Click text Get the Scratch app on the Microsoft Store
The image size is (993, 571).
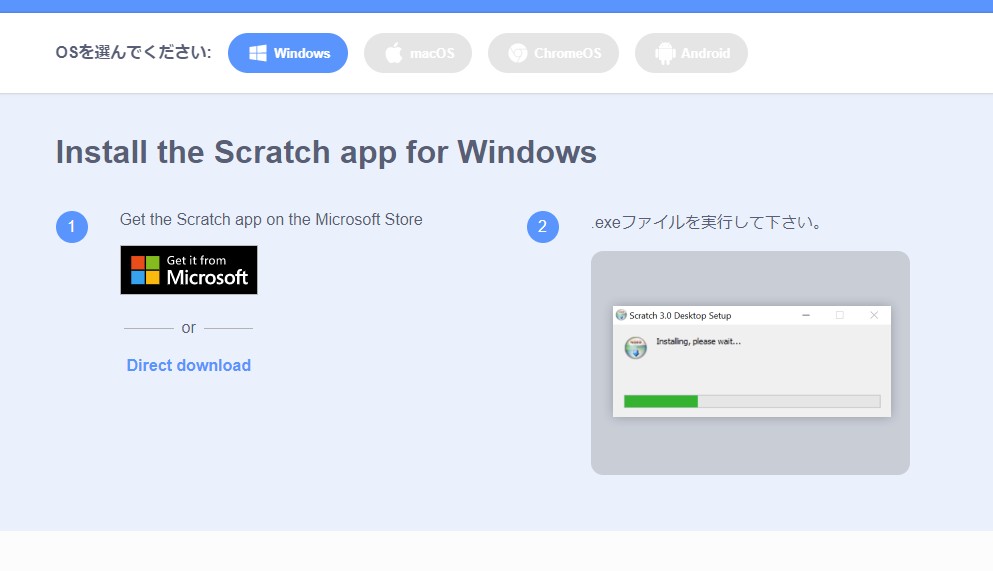271,220
